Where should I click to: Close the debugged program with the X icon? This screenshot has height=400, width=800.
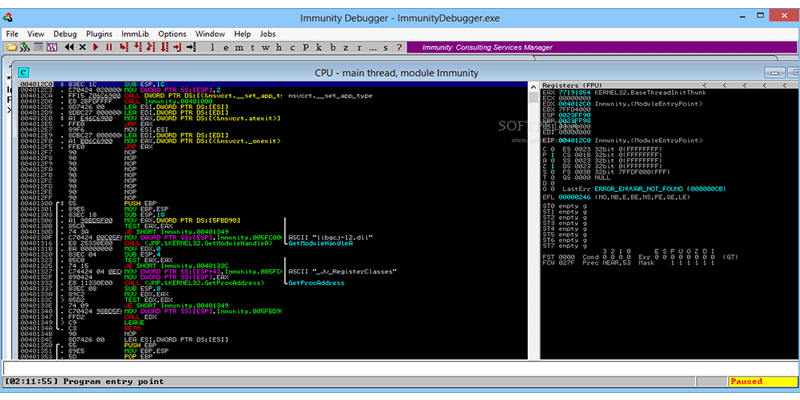pos(83,47)
